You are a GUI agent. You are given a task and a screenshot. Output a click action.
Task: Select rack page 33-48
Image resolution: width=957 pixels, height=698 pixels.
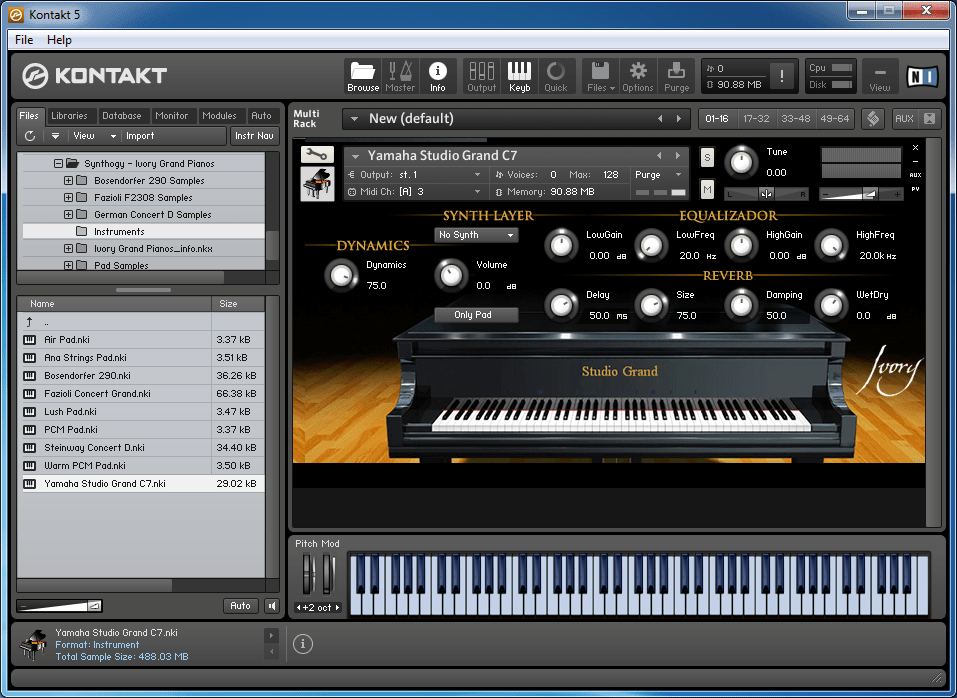(x=796, y=119)
